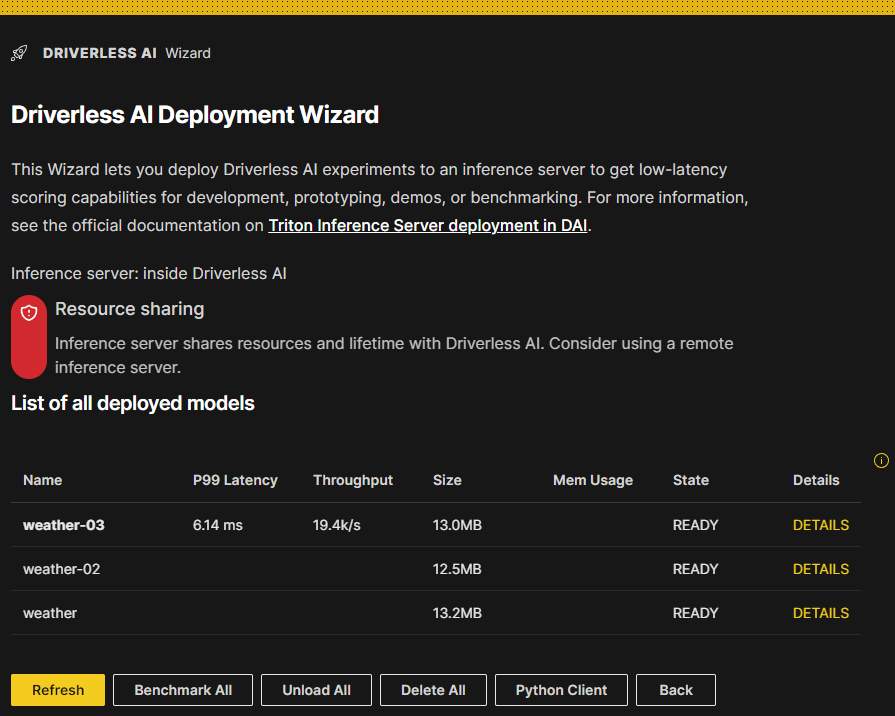Open the Triton Inference Server deployment documentation link
Viewport: 895px width, 716px height.
(x=427, y=225)
